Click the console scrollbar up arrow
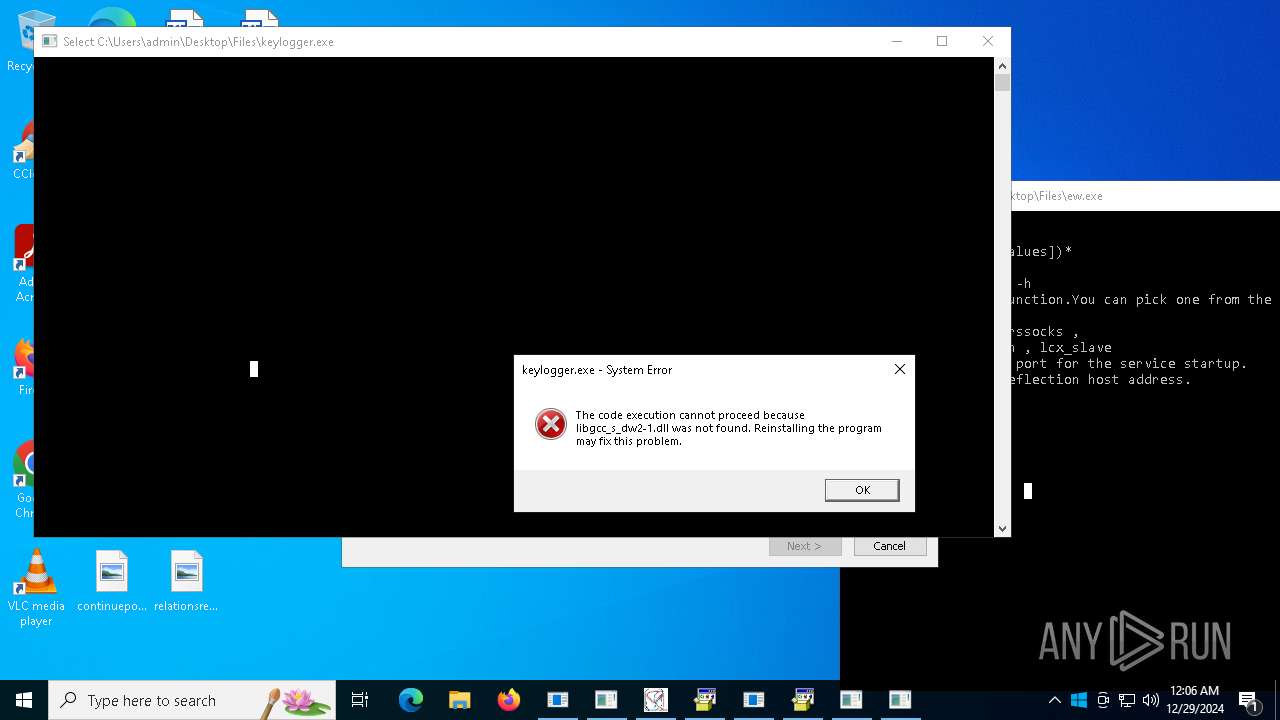This screenshot has height=720, width=1280. click(1002, 65)
